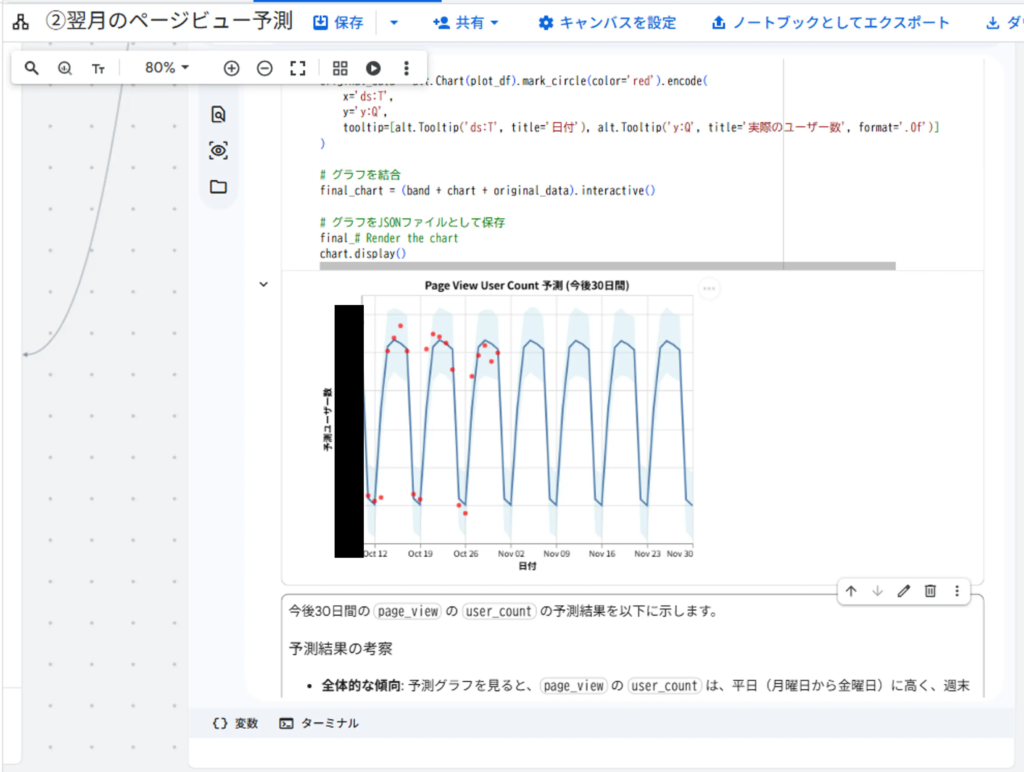Collapse the chart output with the chevron
Viewport: 1024px width, 772px height.
pyautogui.click(x=264, y=284)
